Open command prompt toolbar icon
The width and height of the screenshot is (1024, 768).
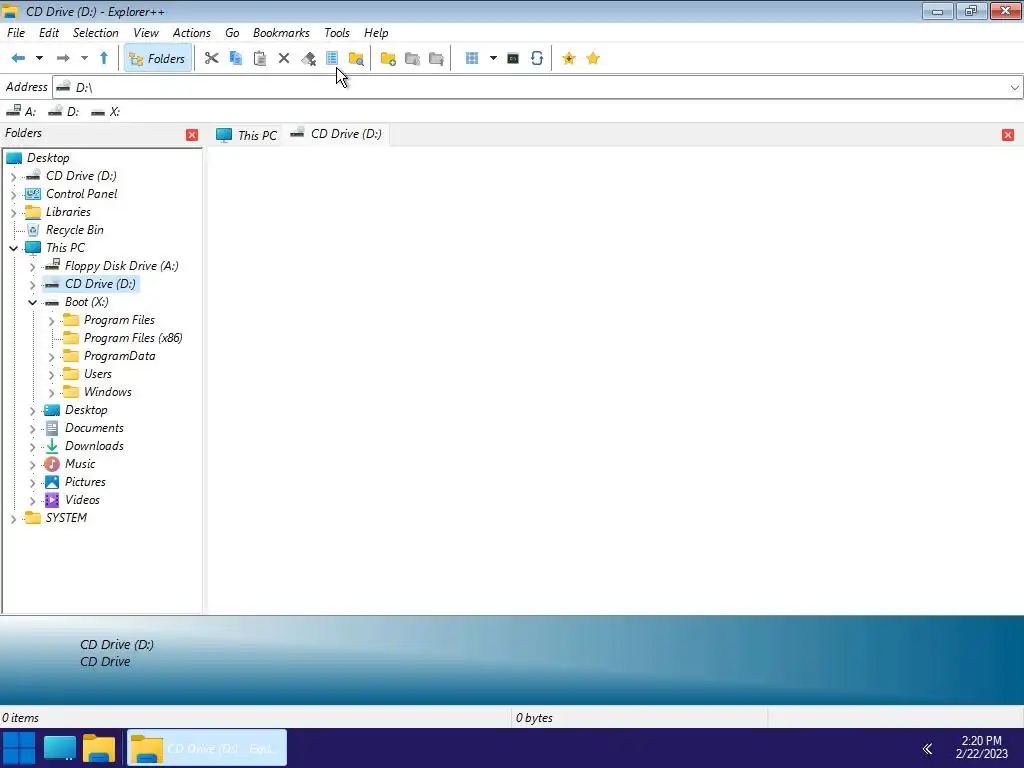513,59
